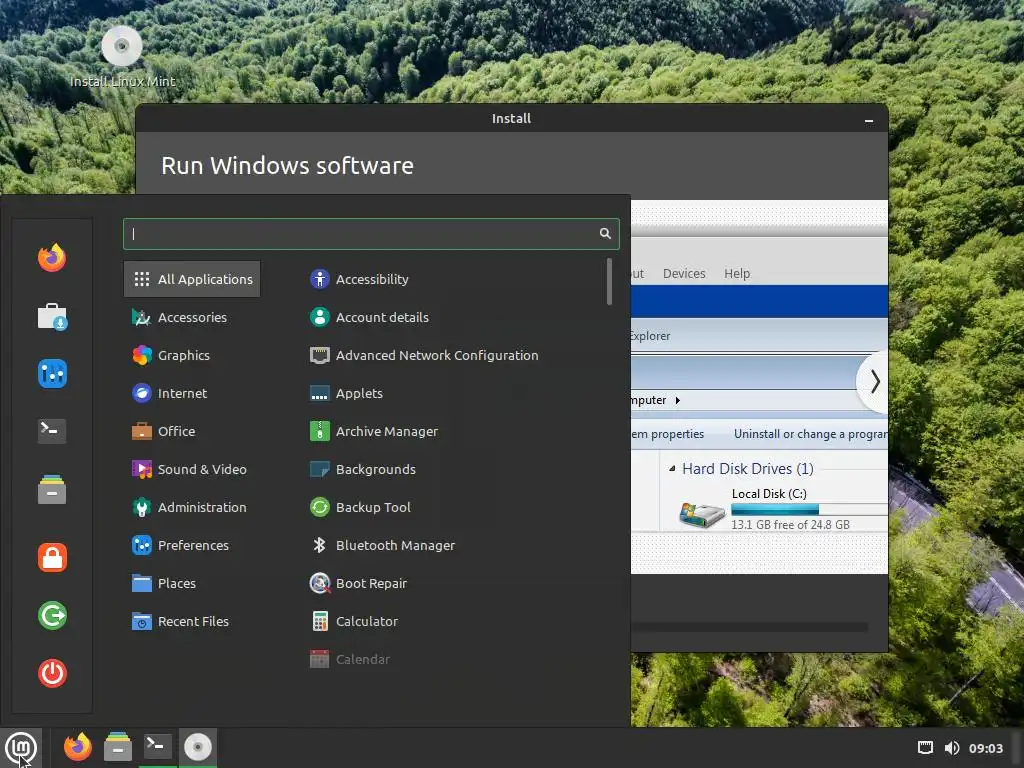Screen dimensions: 1024x768
Task: Select the All Applications category
Action: pyautogui.click(x=192, y=279)
